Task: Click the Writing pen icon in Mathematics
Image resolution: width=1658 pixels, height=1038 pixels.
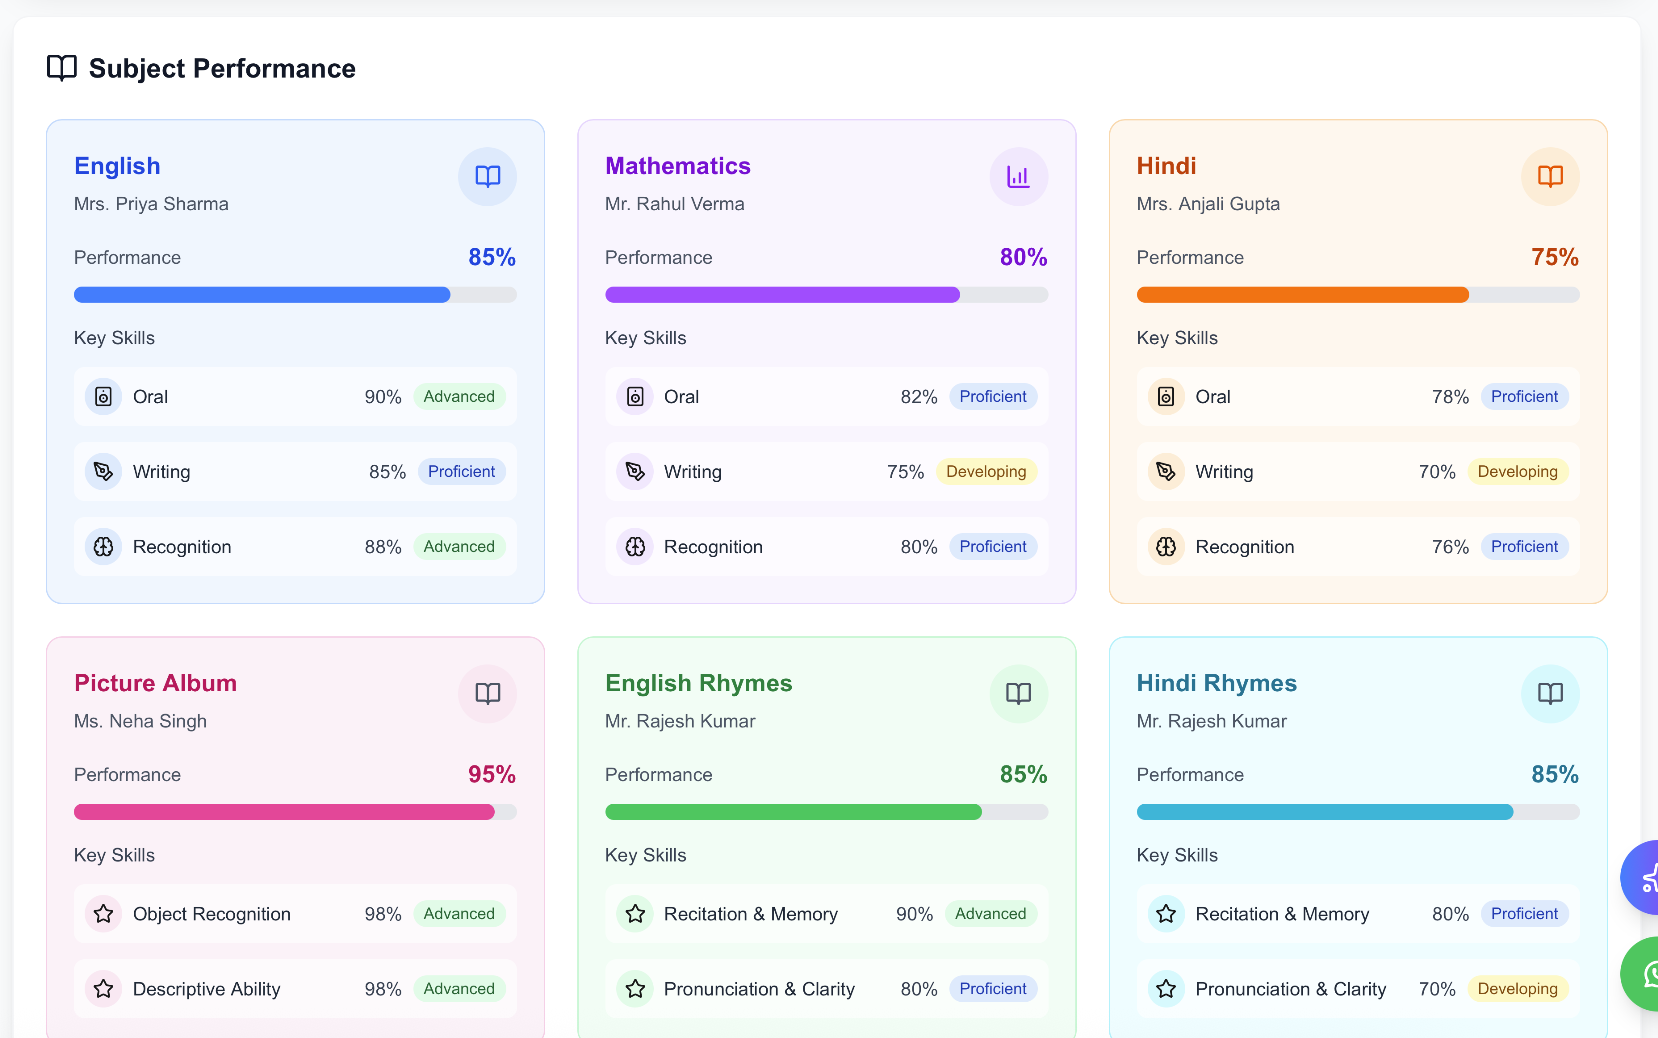Action: click(635, 472)
